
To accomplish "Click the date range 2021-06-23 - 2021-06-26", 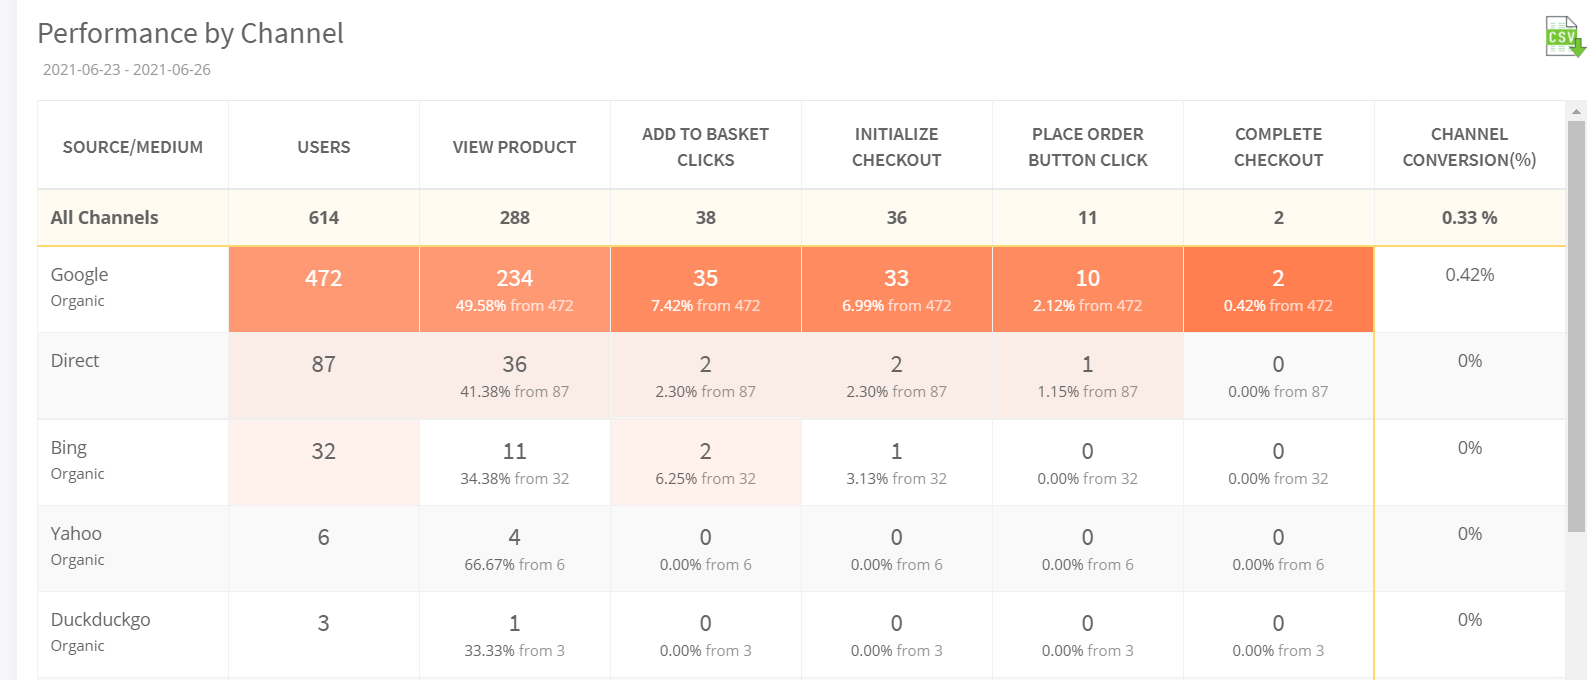I will coord(127,70).
